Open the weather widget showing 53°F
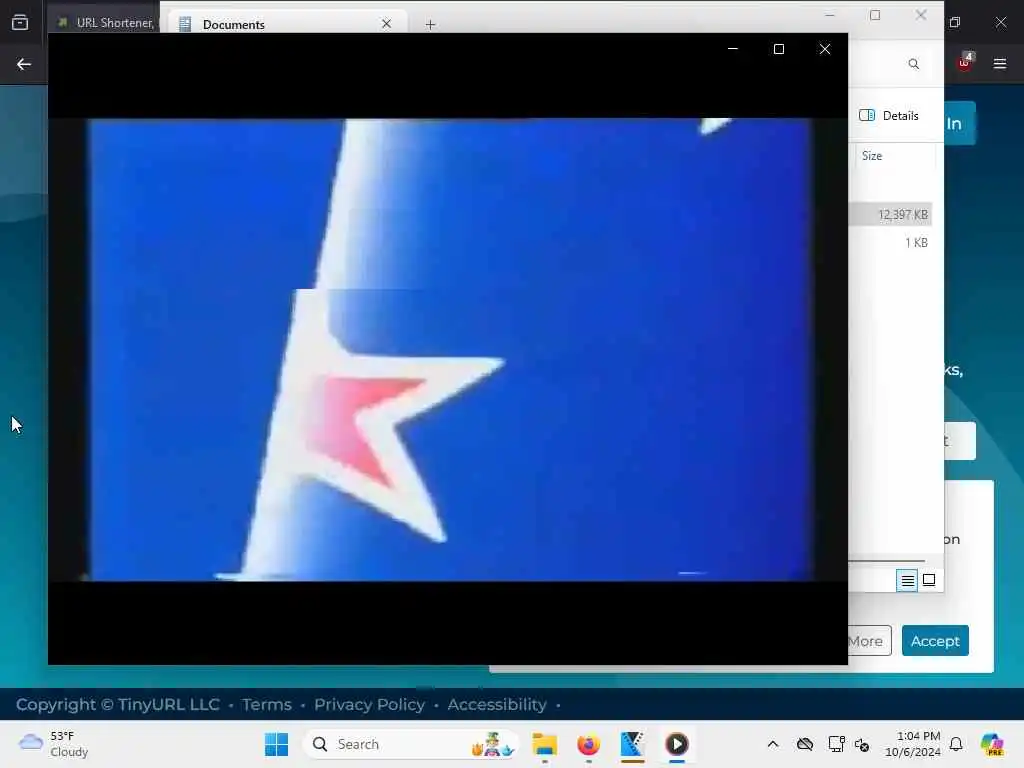Screen dimensions: 1024x768 coord(53,744)
